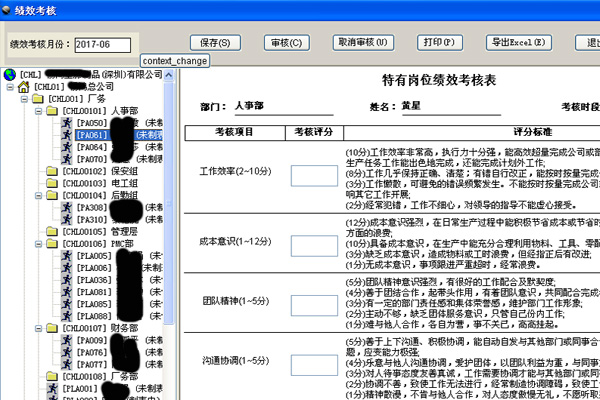Viewport: 600px width, 400px height.
Task: Click the 工作效率(2~10分) label
Action: pyautogui.click(x=235, y=171)
